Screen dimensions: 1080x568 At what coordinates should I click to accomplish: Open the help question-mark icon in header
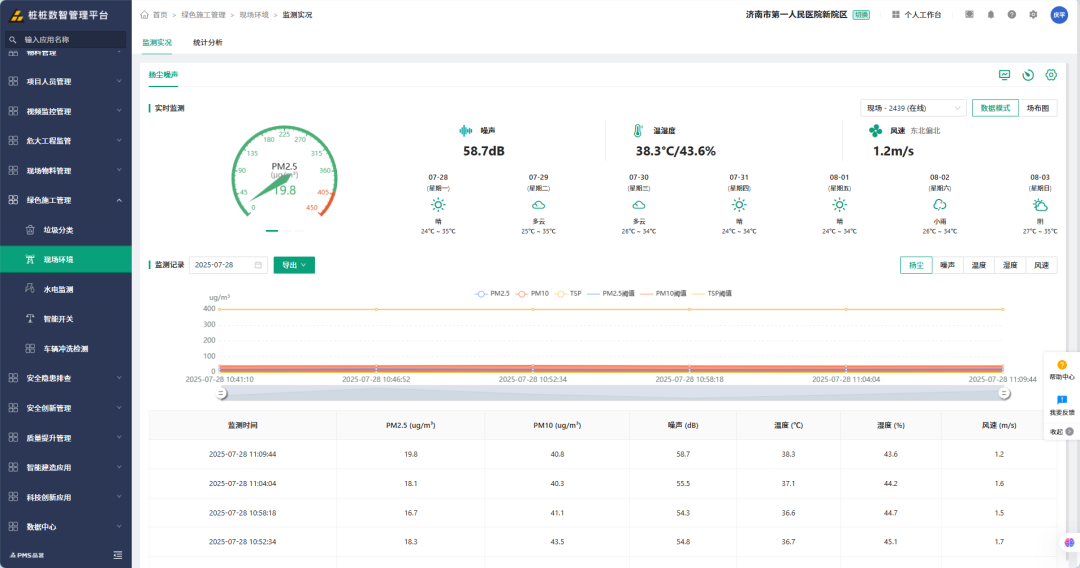(x=1012, y=14)
